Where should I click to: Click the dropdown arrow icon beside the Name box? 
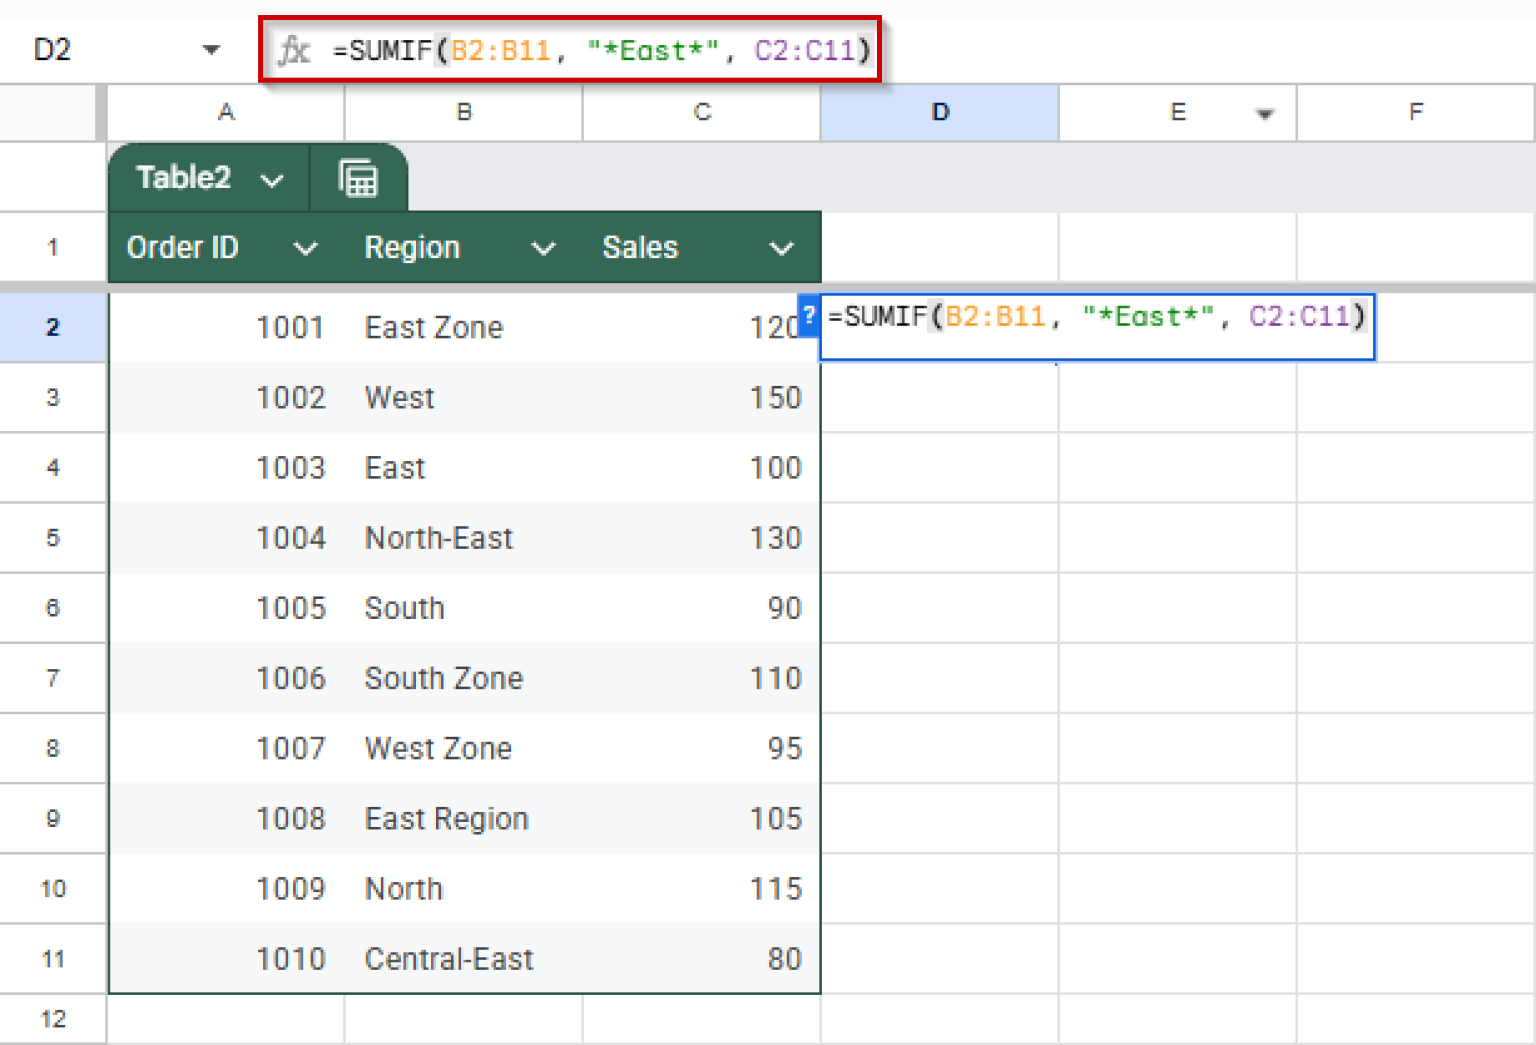[211, 49]
